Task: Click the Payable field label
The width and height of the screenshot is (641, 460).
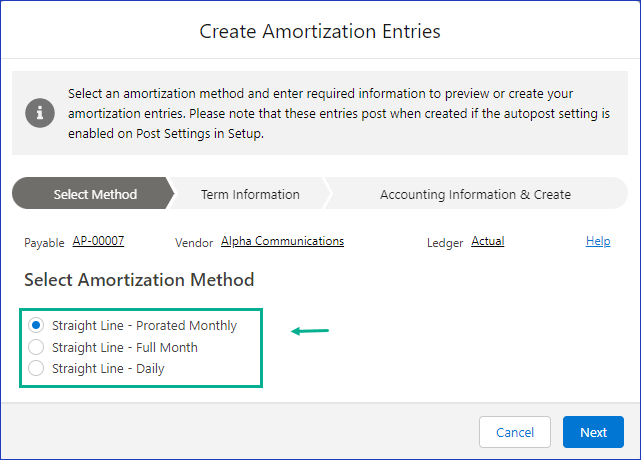Action: [x=44, y=243]
